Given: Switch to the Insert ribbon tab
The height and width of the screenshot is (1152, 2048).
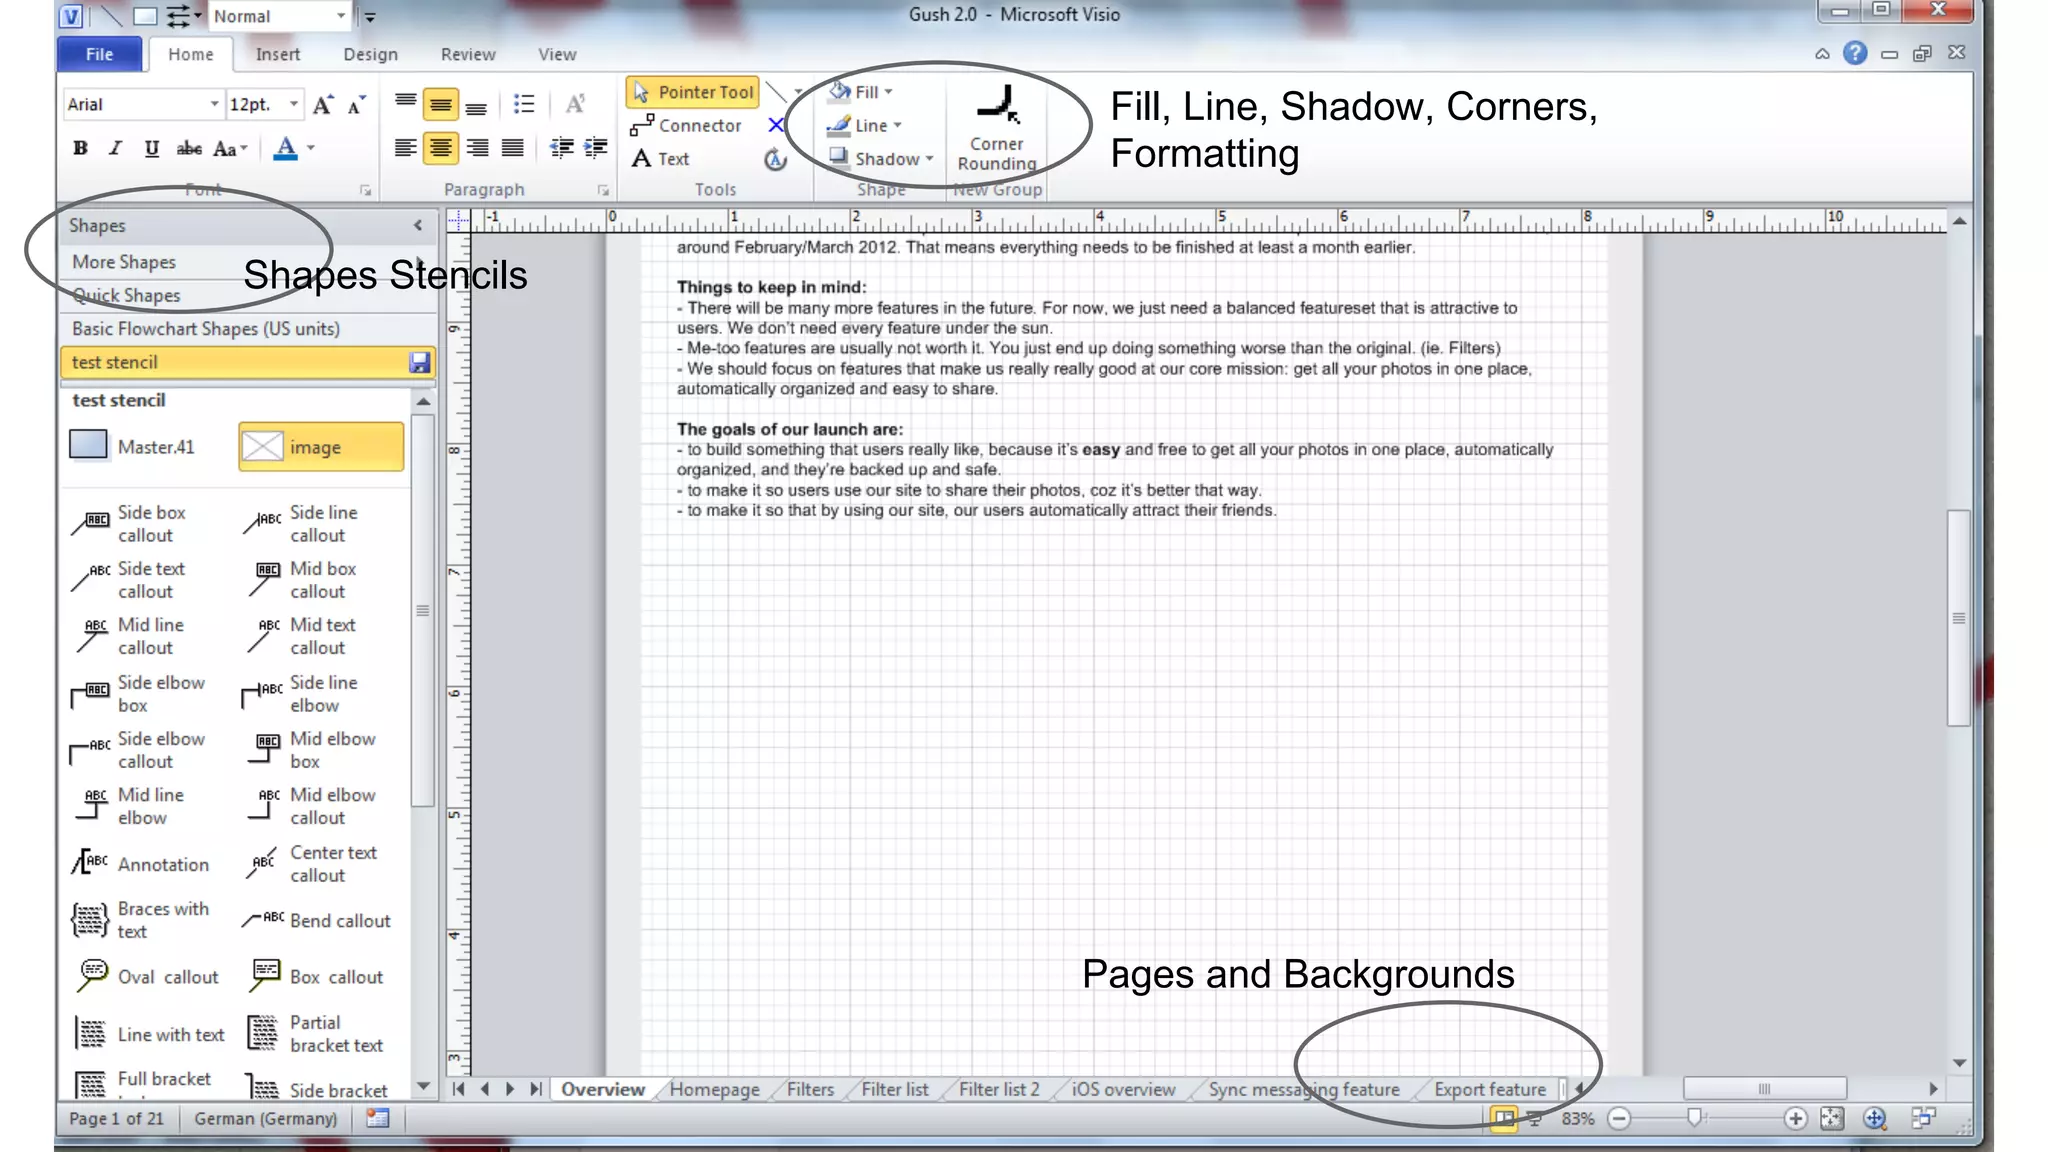Looking at the screenshot, I should 277,54.
